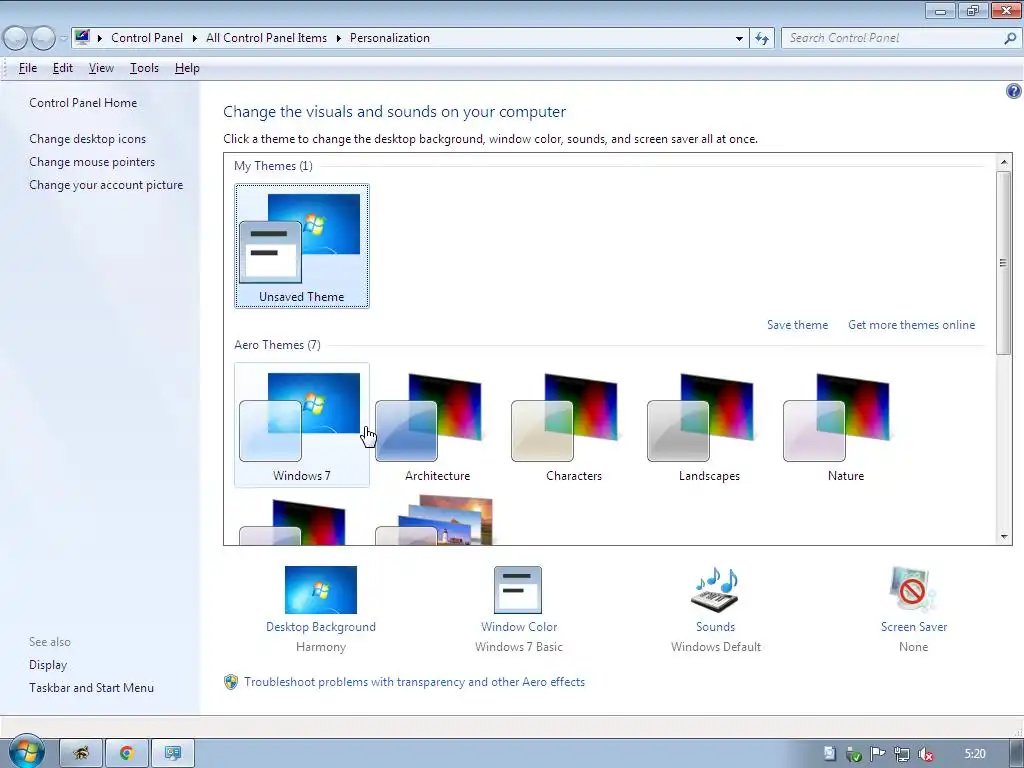Click the Control Panel breadcrumb
This screenshot has height=768, width=1024.
click(147, 38)
